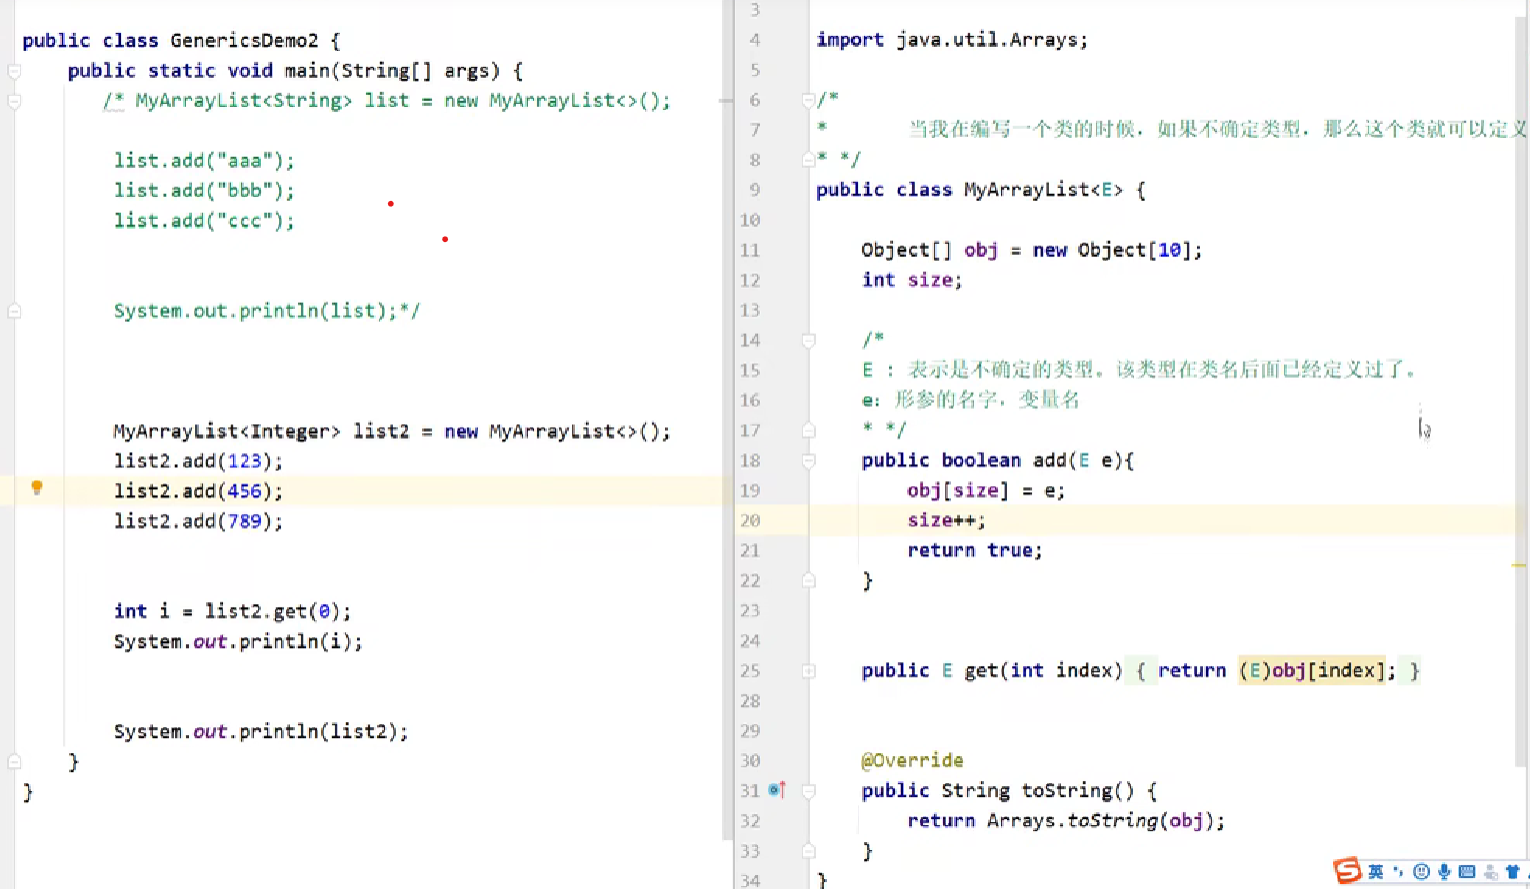Click the fold end marker on line 8
The width and height of the screenshot is (1530, 889).
pos(808,159)
